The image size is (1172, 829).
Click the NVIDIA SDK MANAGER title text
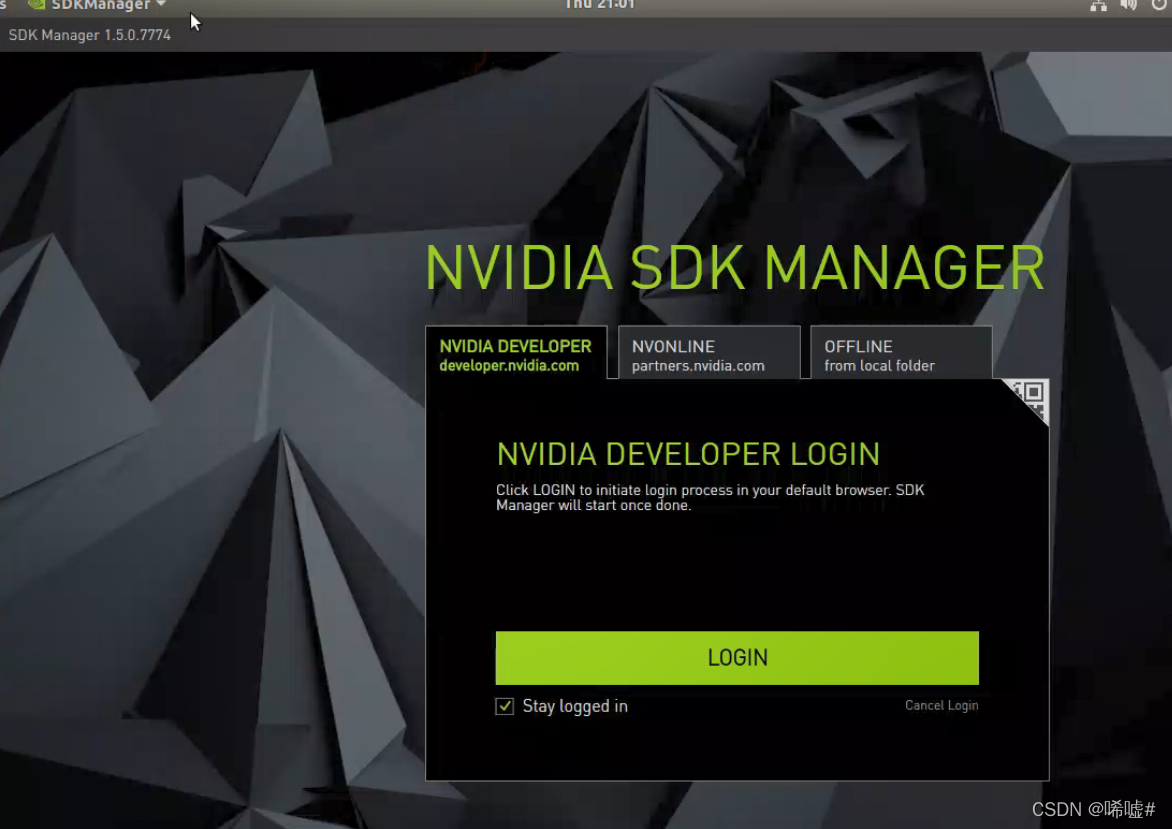point(735,268)
